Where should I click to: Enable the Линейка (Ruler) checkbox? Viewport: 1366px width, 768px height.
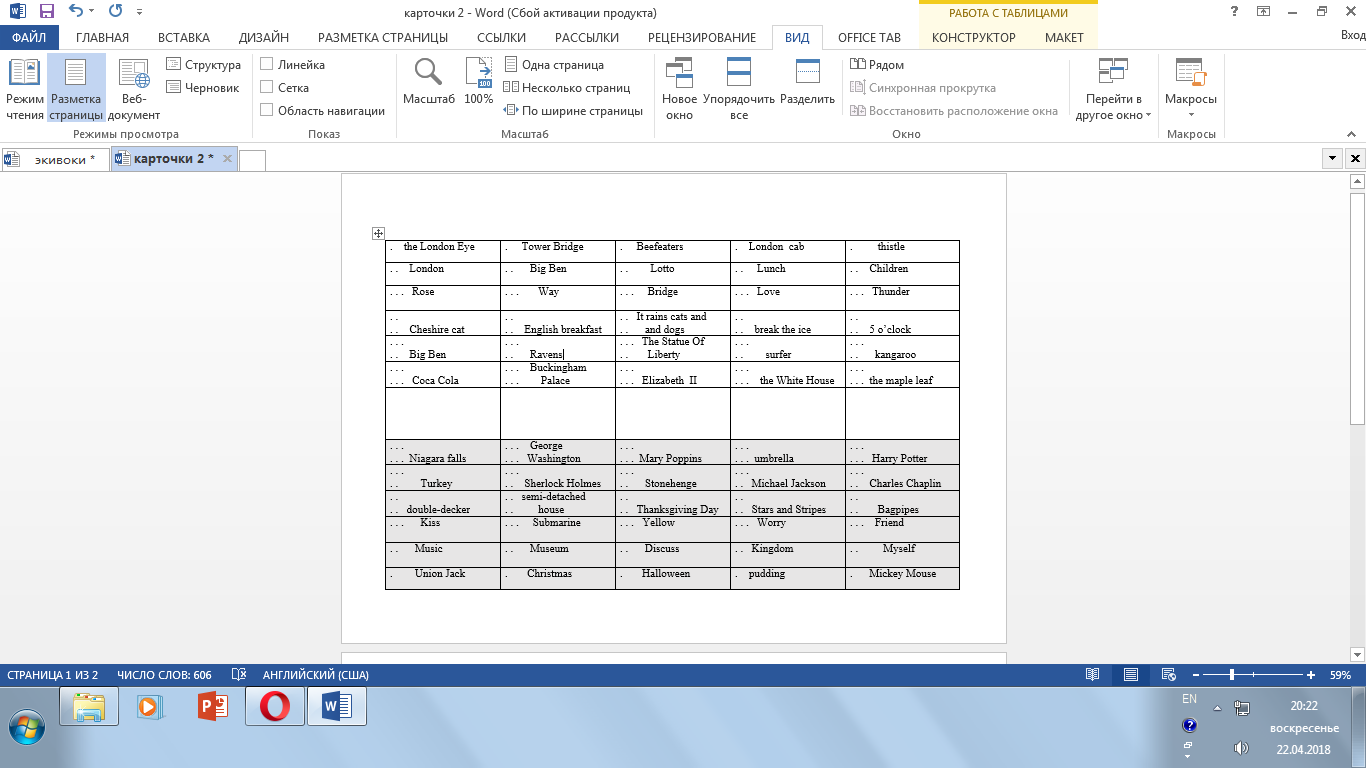coord(267,64)
